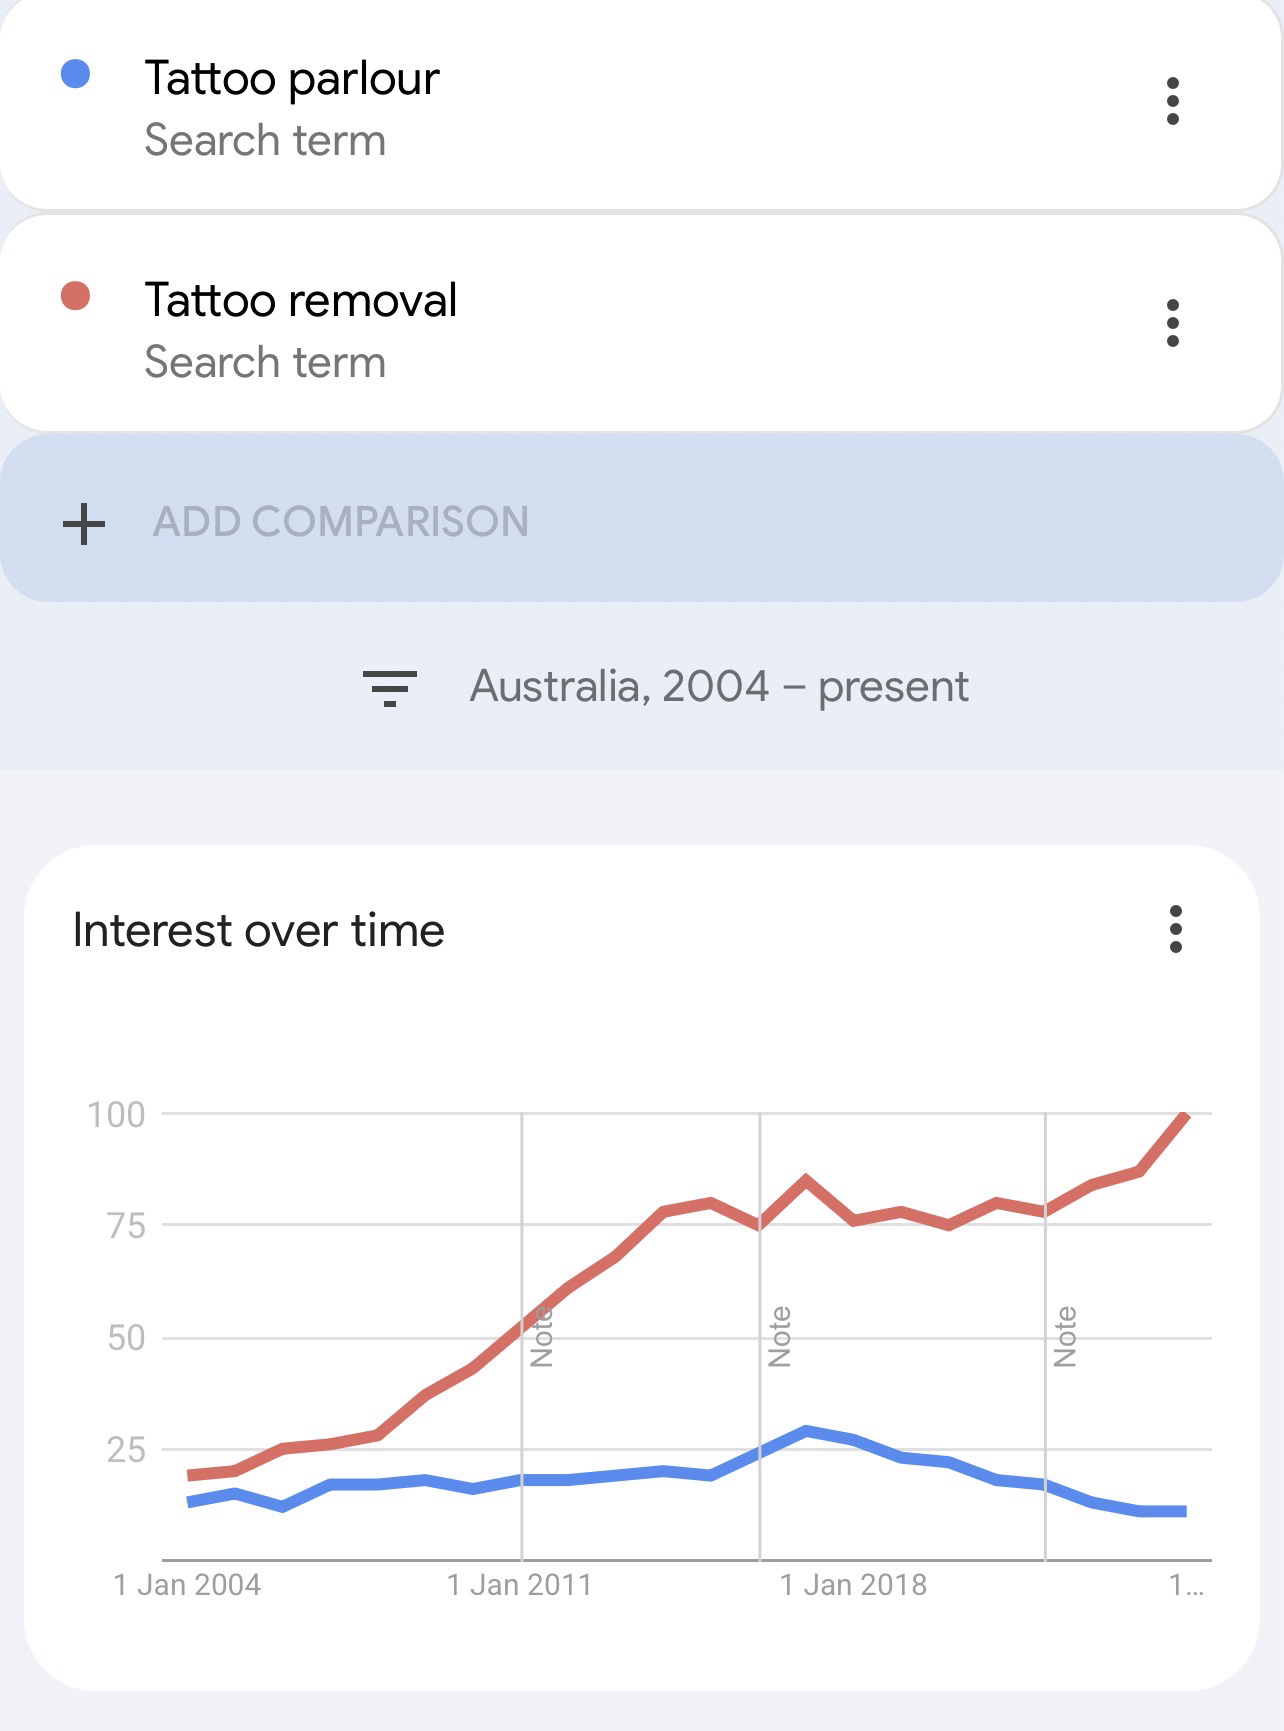Viewport: 1284px width, 1731px height.
Task: Edit the Tattoo removal search term
Action: [x=300, y=301]
